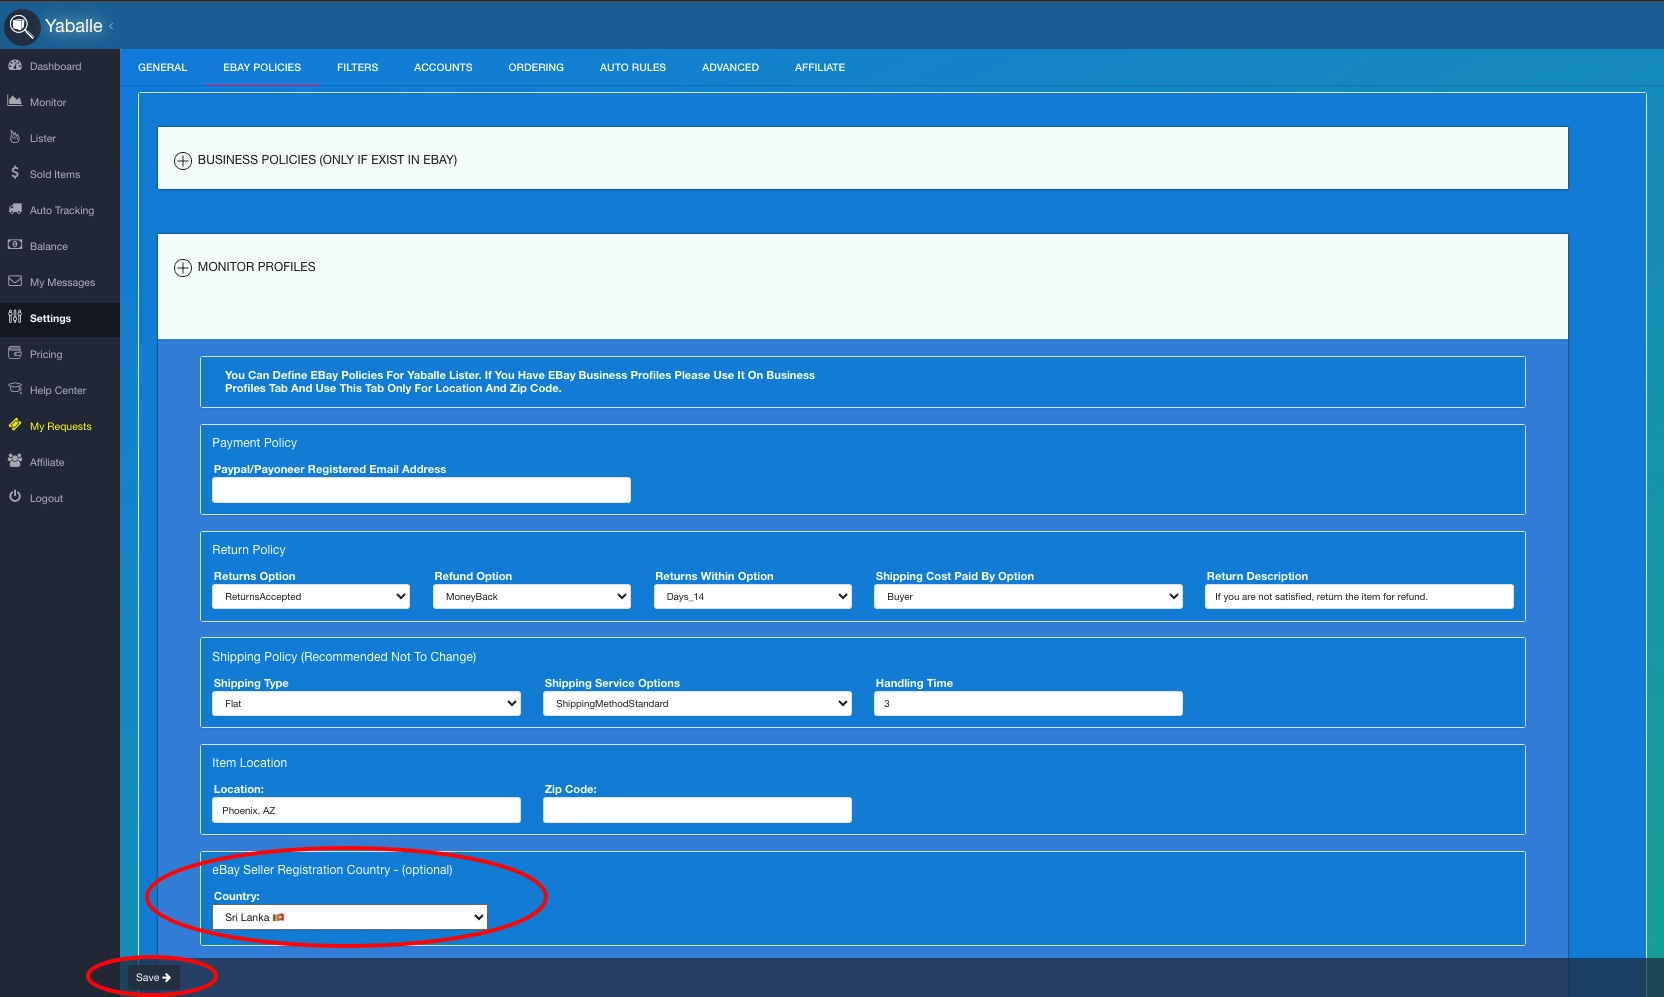
Task: Switch to the Filters tab
Action: click(x=357, y=68)
